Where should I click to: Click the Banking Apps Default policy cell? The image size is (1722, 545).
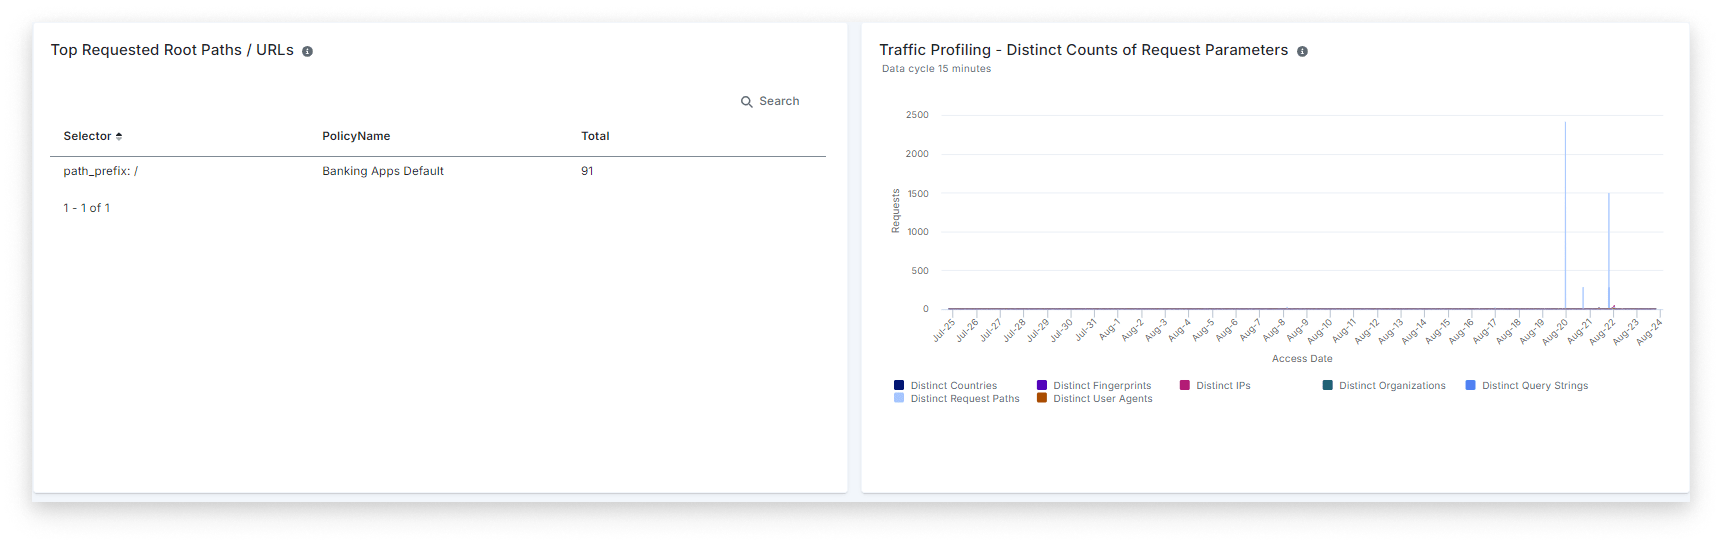tap(383, 171)
